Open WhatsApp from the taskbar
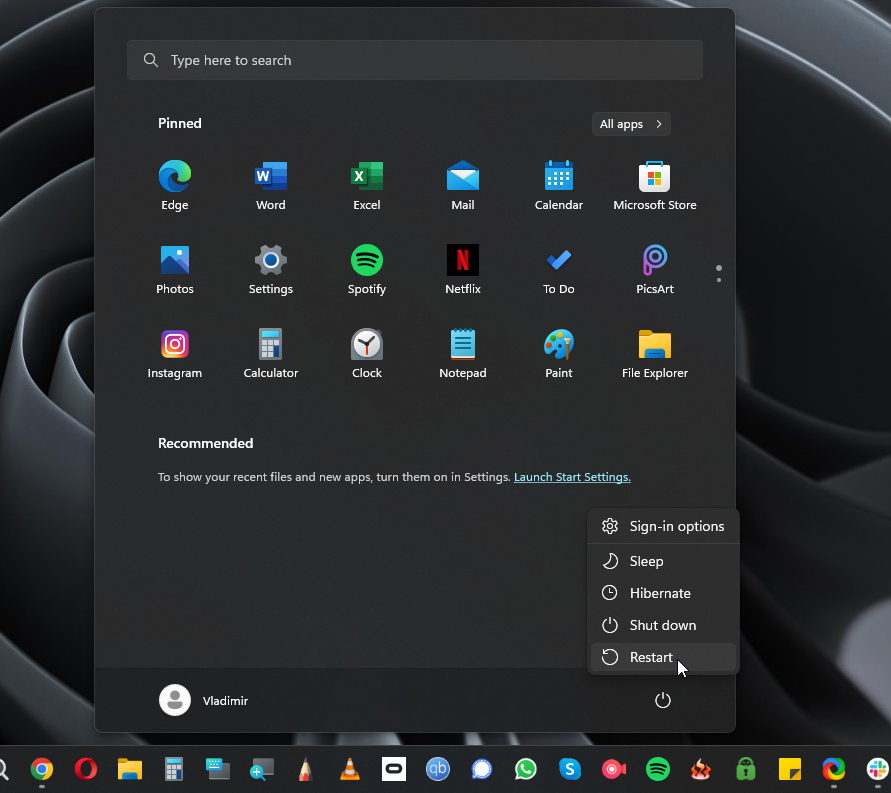Image resolution: width=891 pixels, height=793 pixels. pos(526,770)
